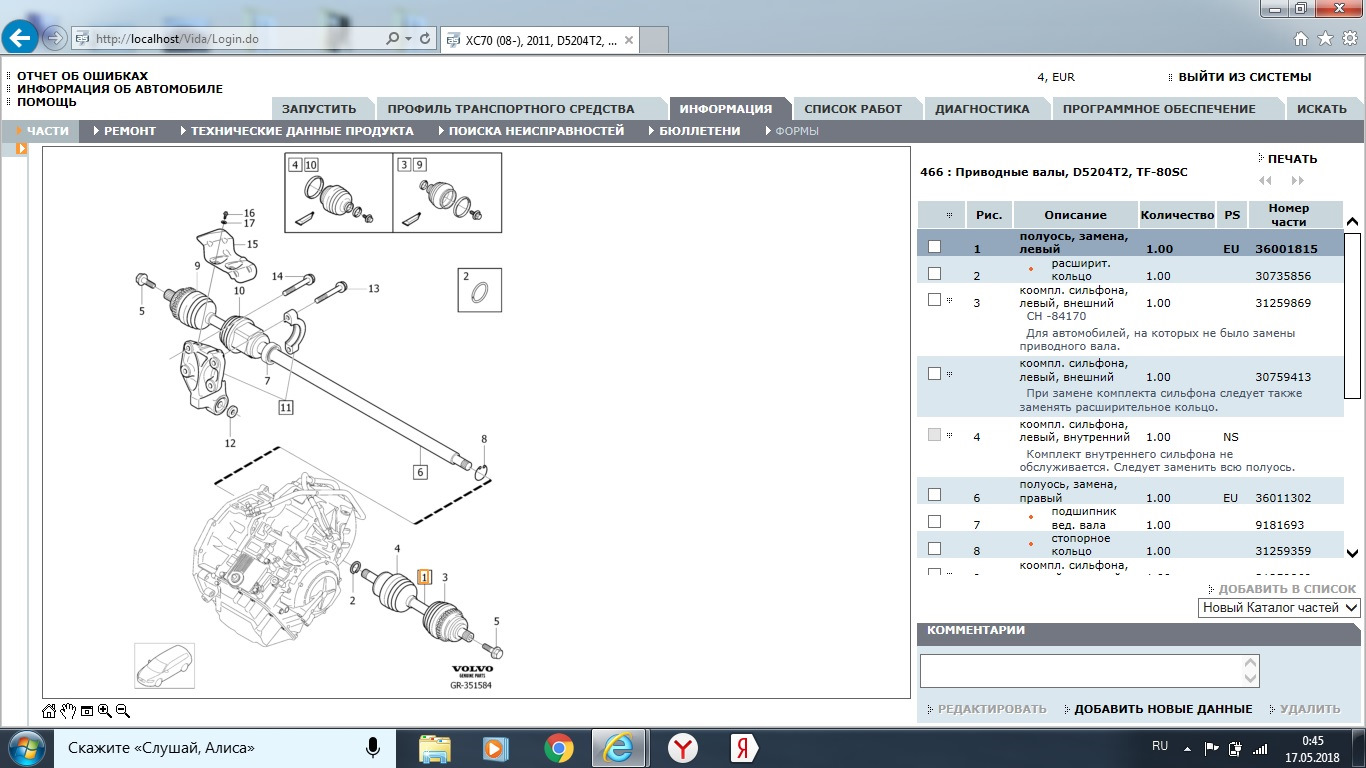The height and width of the screenshot is (768, 1366).
Task: Select the hand pan tool
Action: pos(68,711)
